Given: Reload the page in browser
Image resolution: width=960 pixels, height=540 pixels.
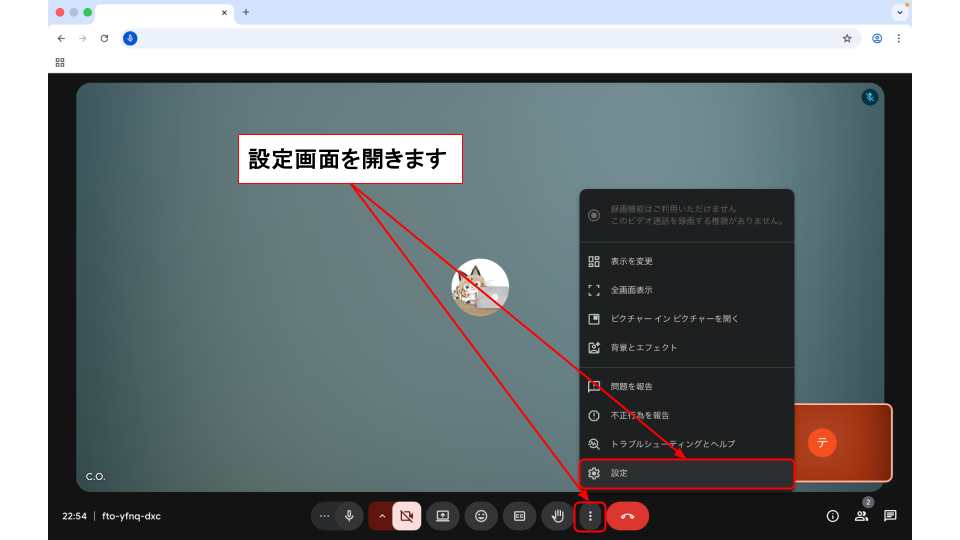Looking at the screenshot, I should pos(104,38).
